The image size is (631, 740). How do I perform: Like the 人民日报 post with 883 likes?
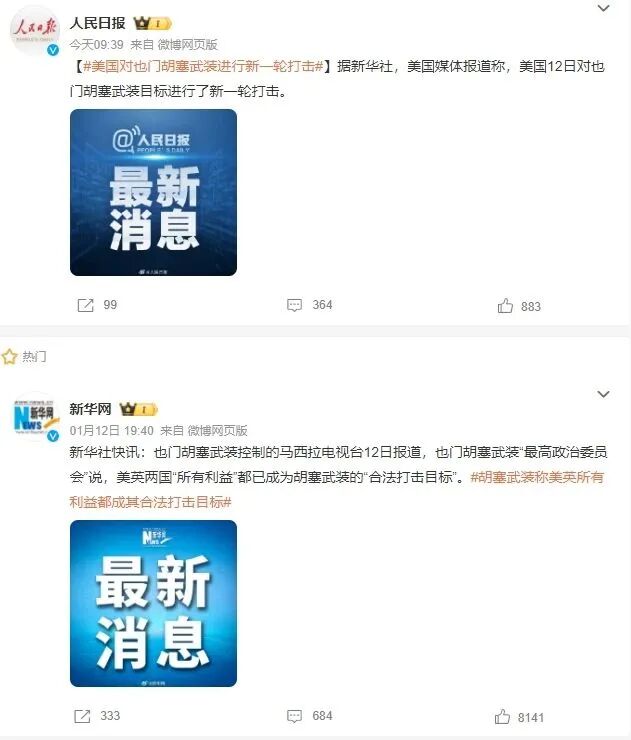pos(505,306)
